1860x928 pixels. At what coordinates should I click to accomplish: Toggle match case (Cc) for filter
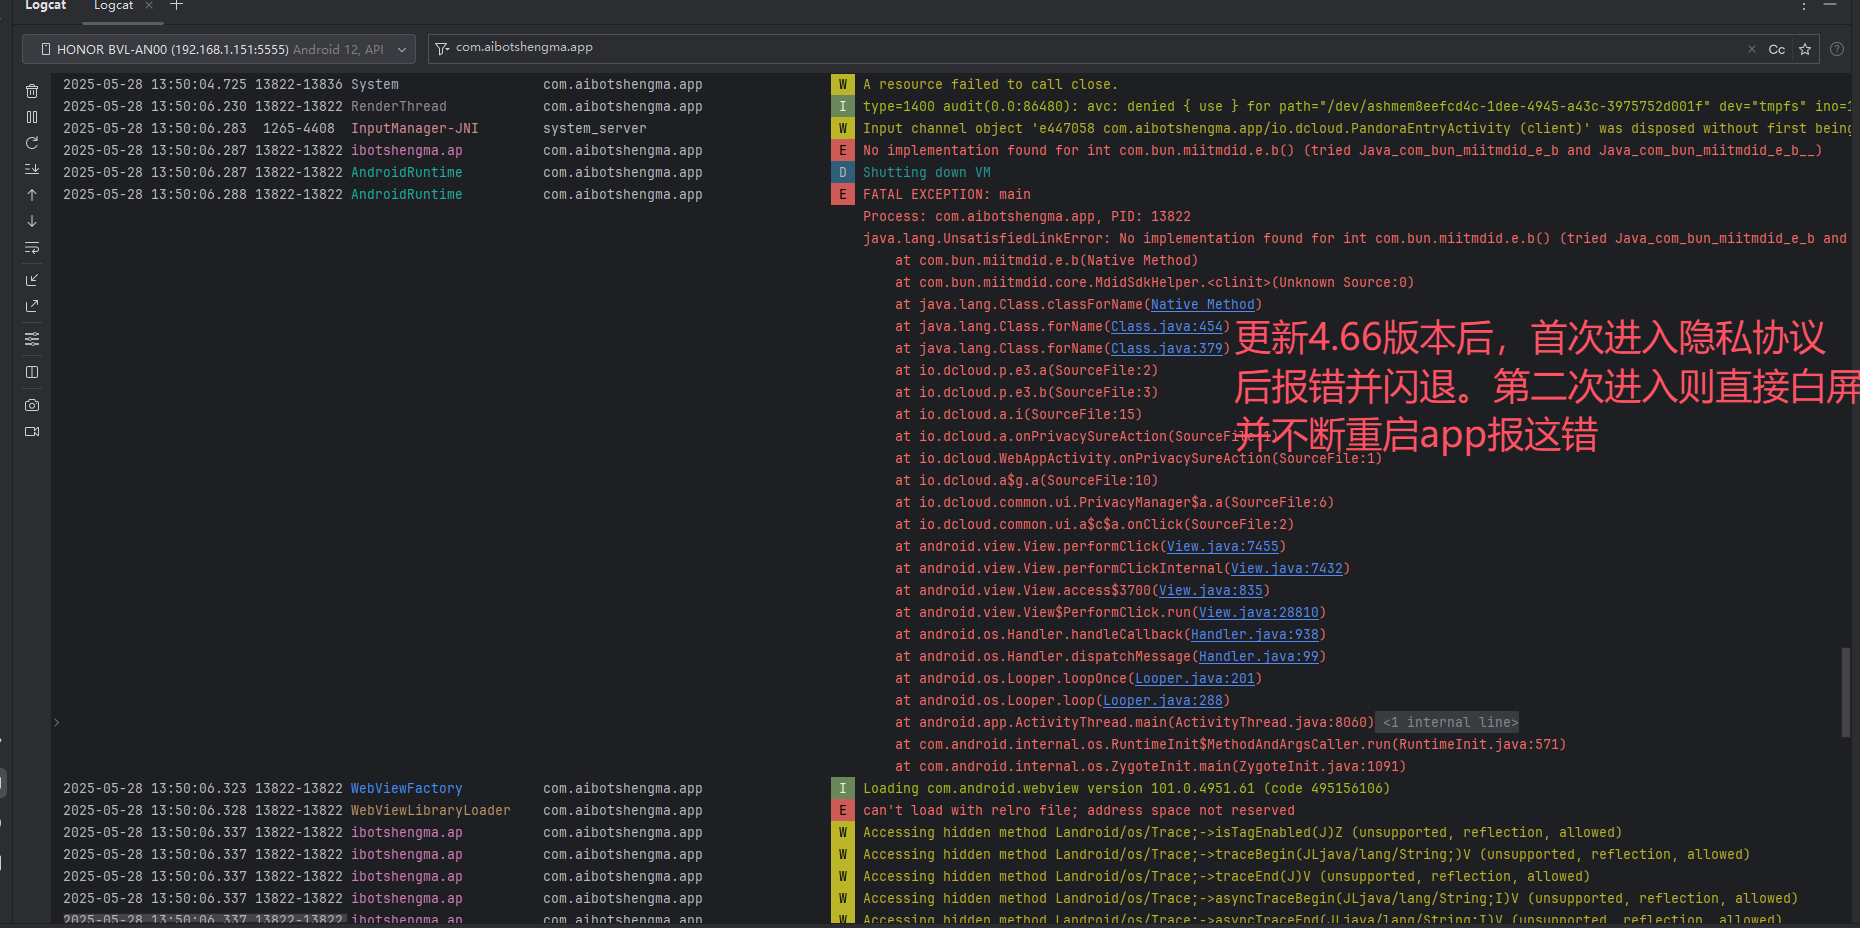pos(1777,49)
